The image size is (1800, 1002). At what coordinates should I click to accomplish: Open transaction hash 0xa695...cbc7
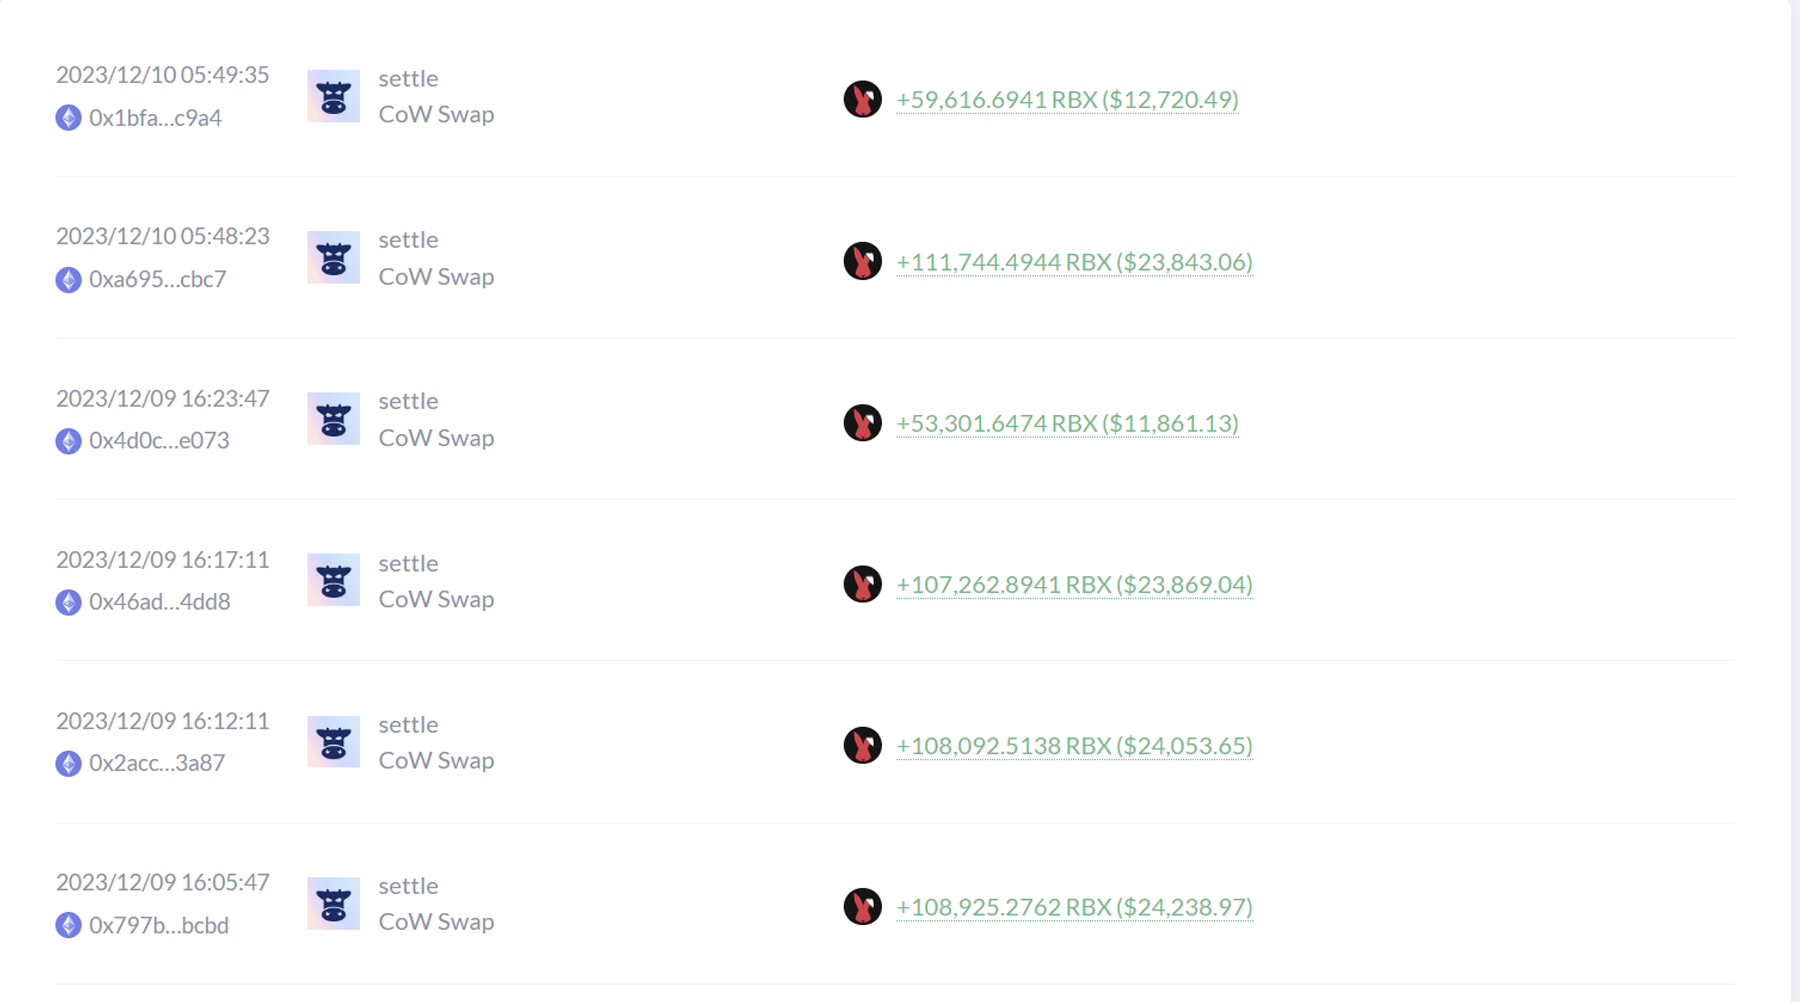tap(157, 279)
